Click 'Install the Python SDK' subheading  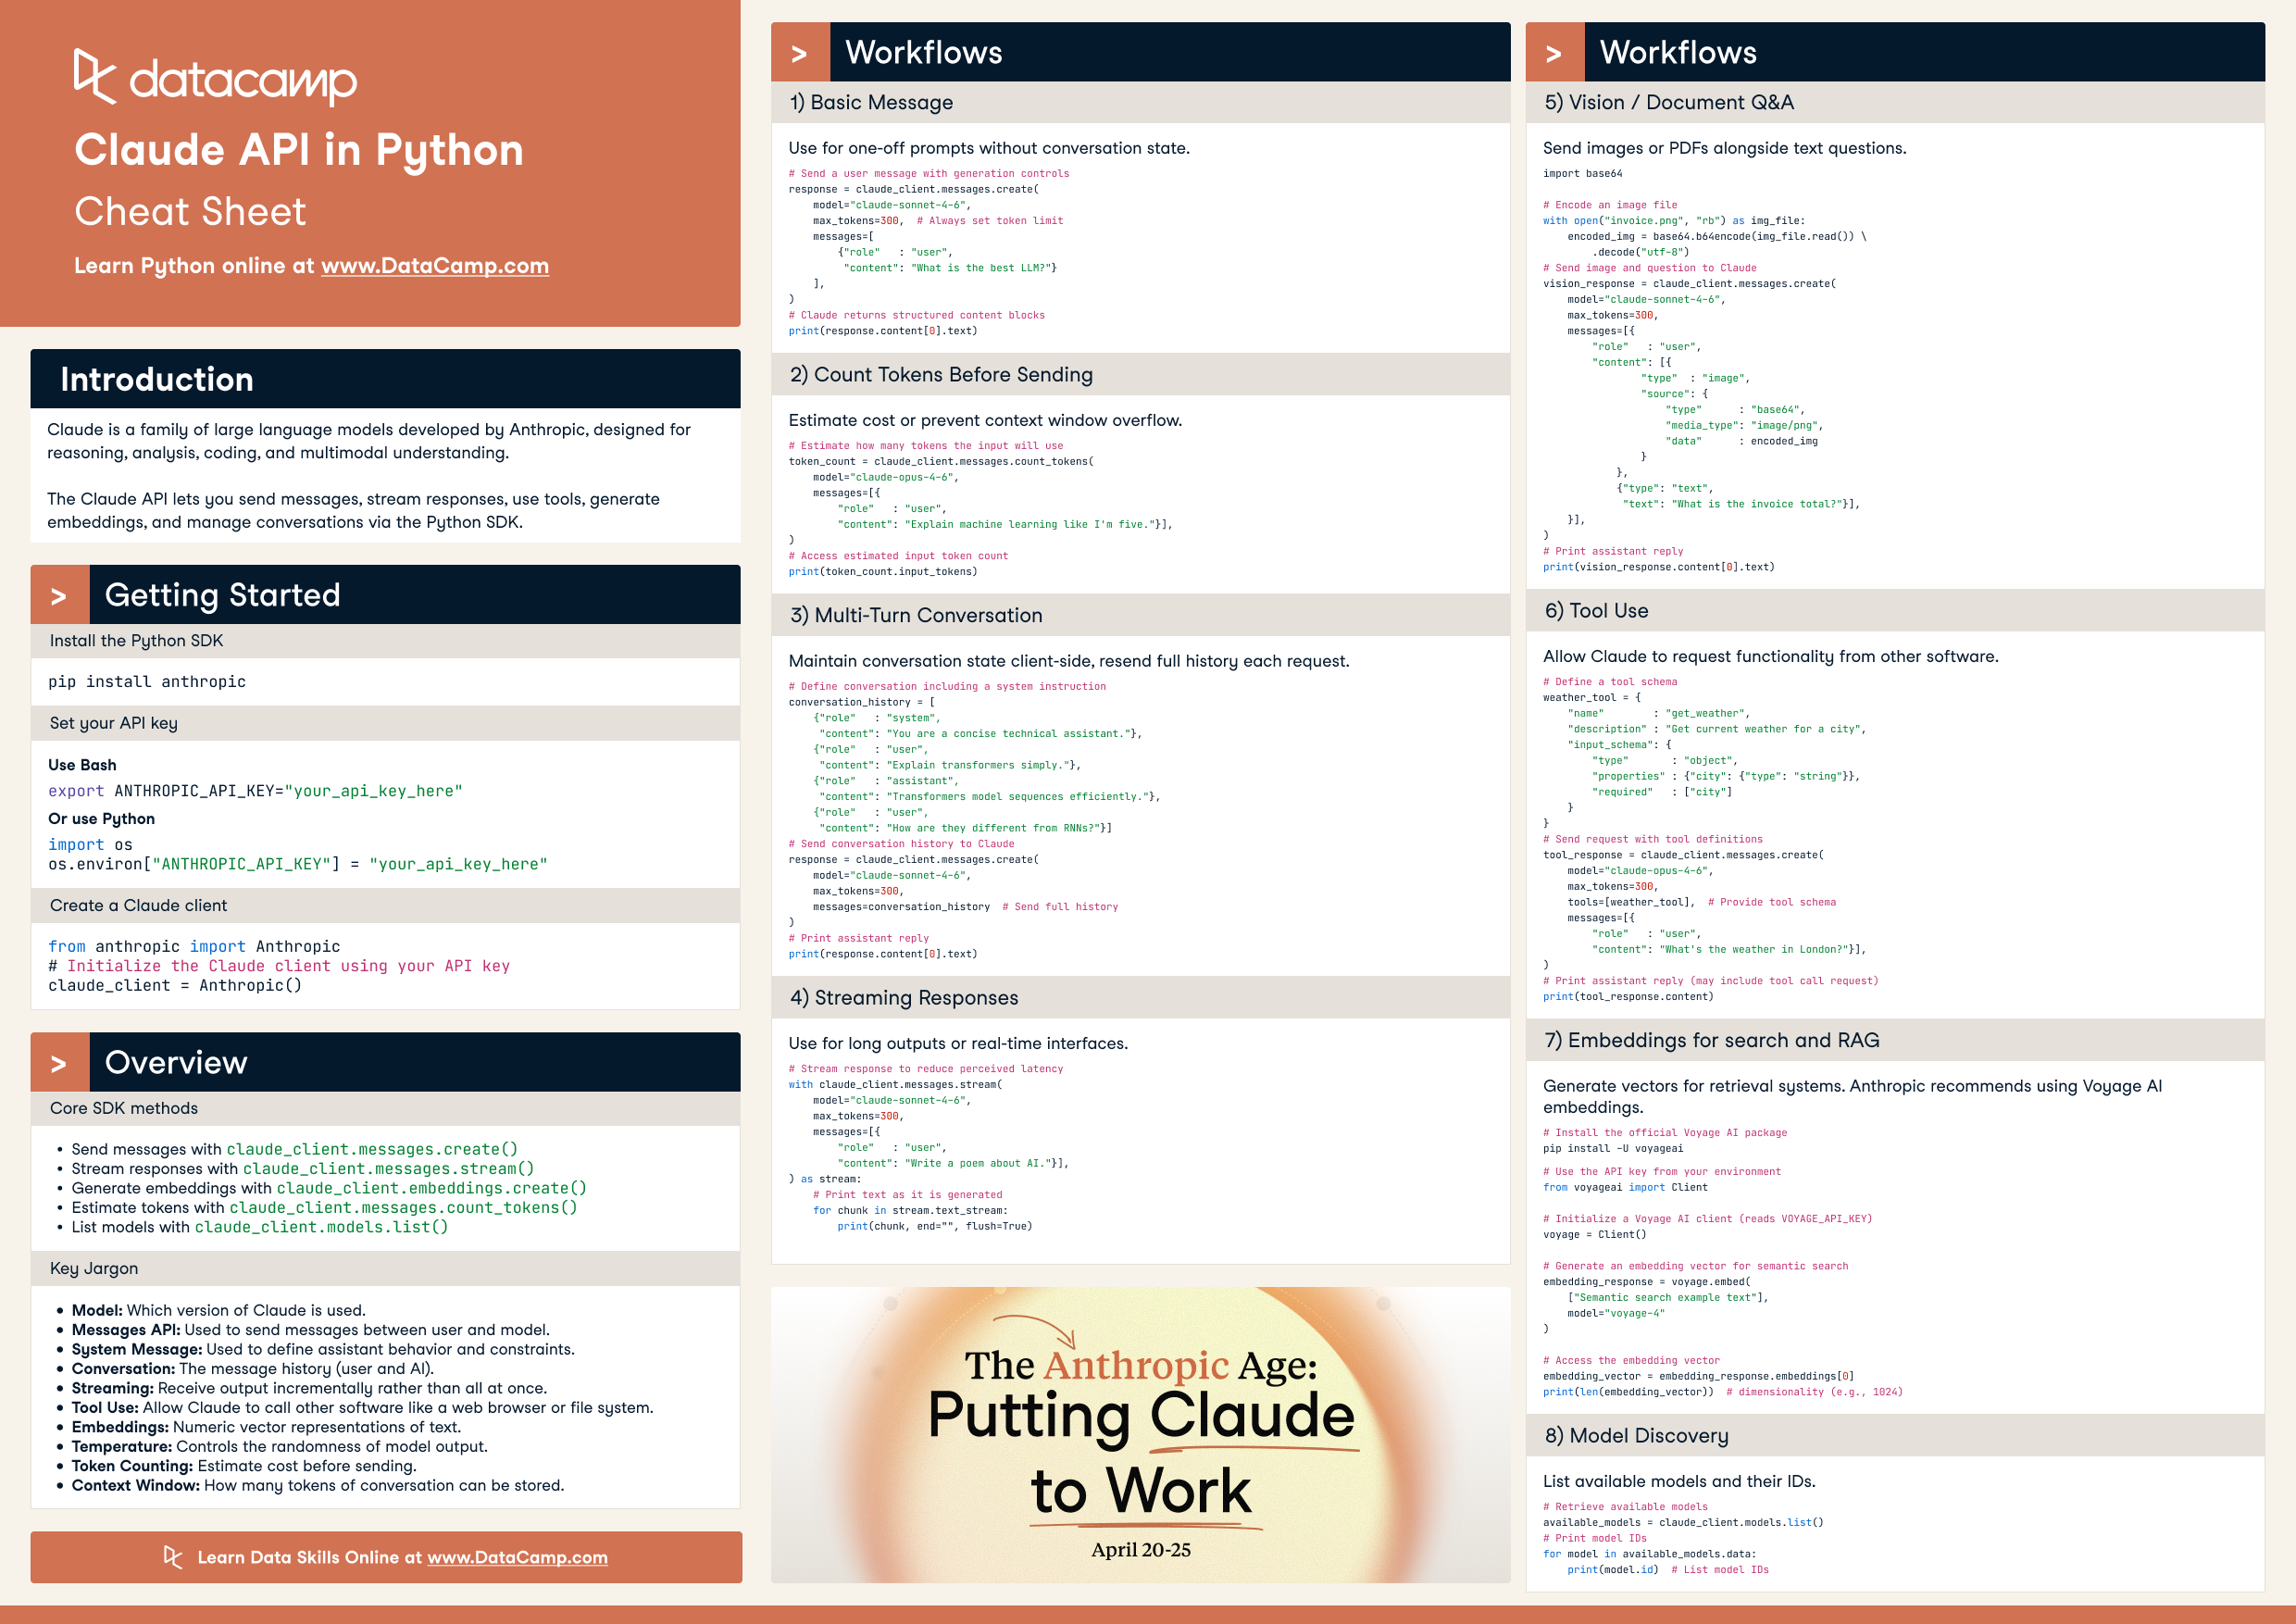136,641
